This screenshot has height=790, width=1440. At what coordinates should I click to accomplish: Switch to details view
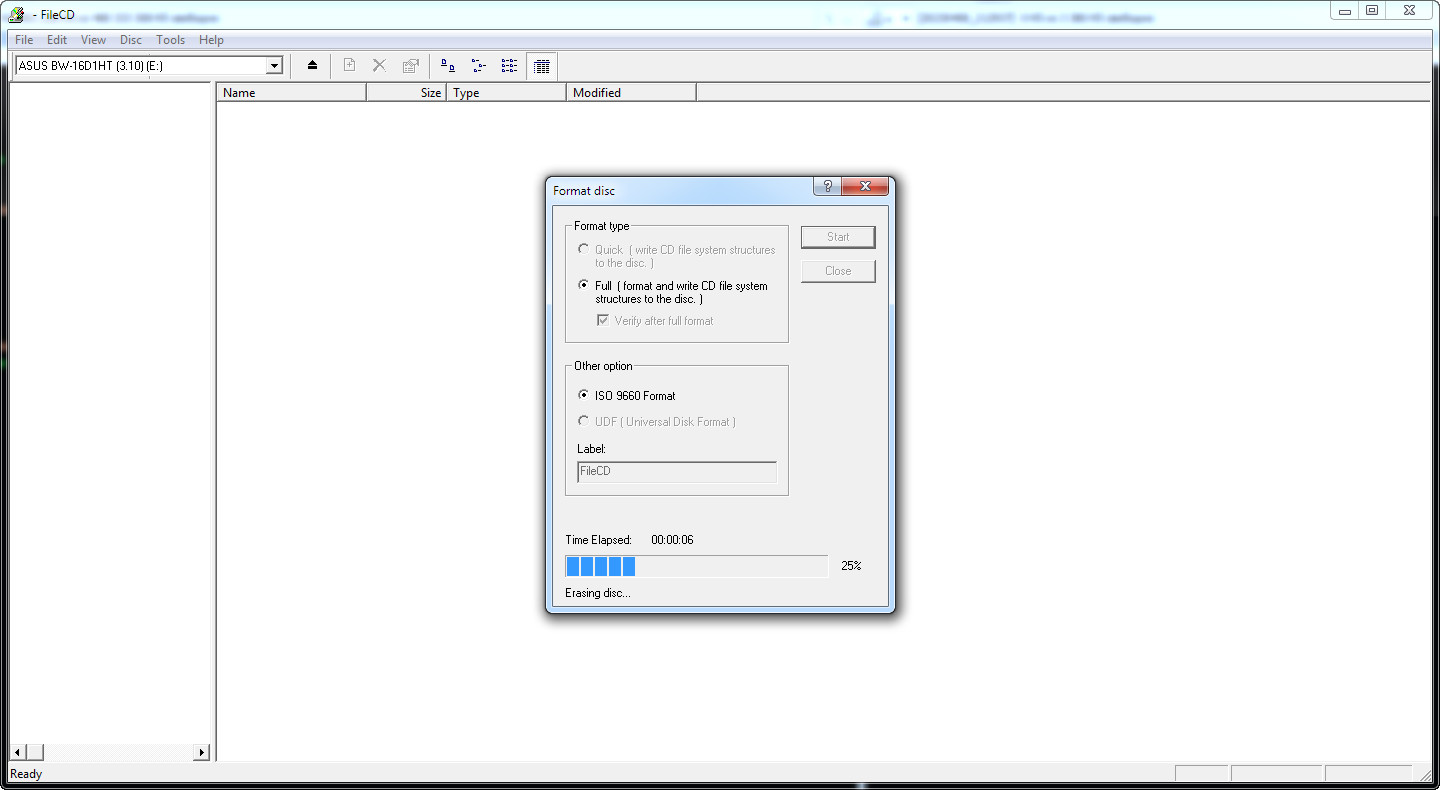(x=541, y=66)
